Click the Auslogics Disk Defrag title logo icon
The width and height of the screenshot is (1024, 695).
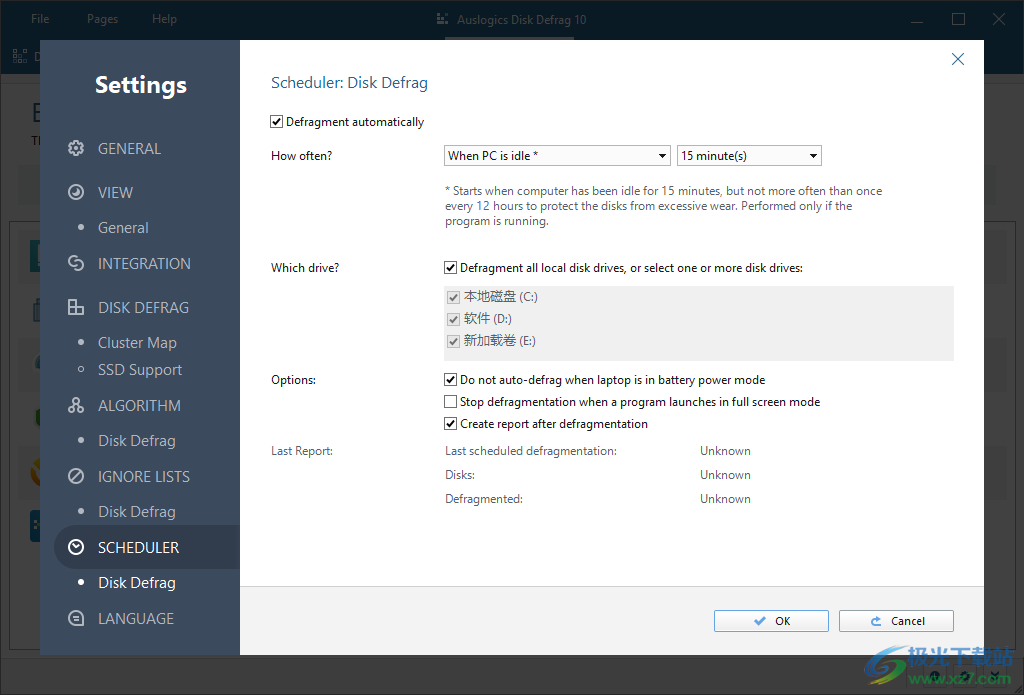(442, 20)
